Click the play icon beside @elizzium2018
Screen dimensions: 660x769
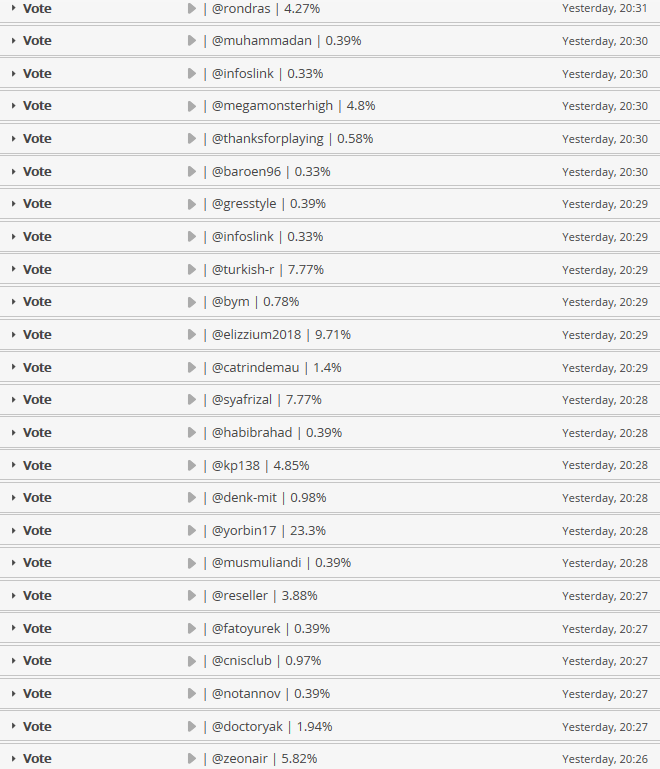192,334
